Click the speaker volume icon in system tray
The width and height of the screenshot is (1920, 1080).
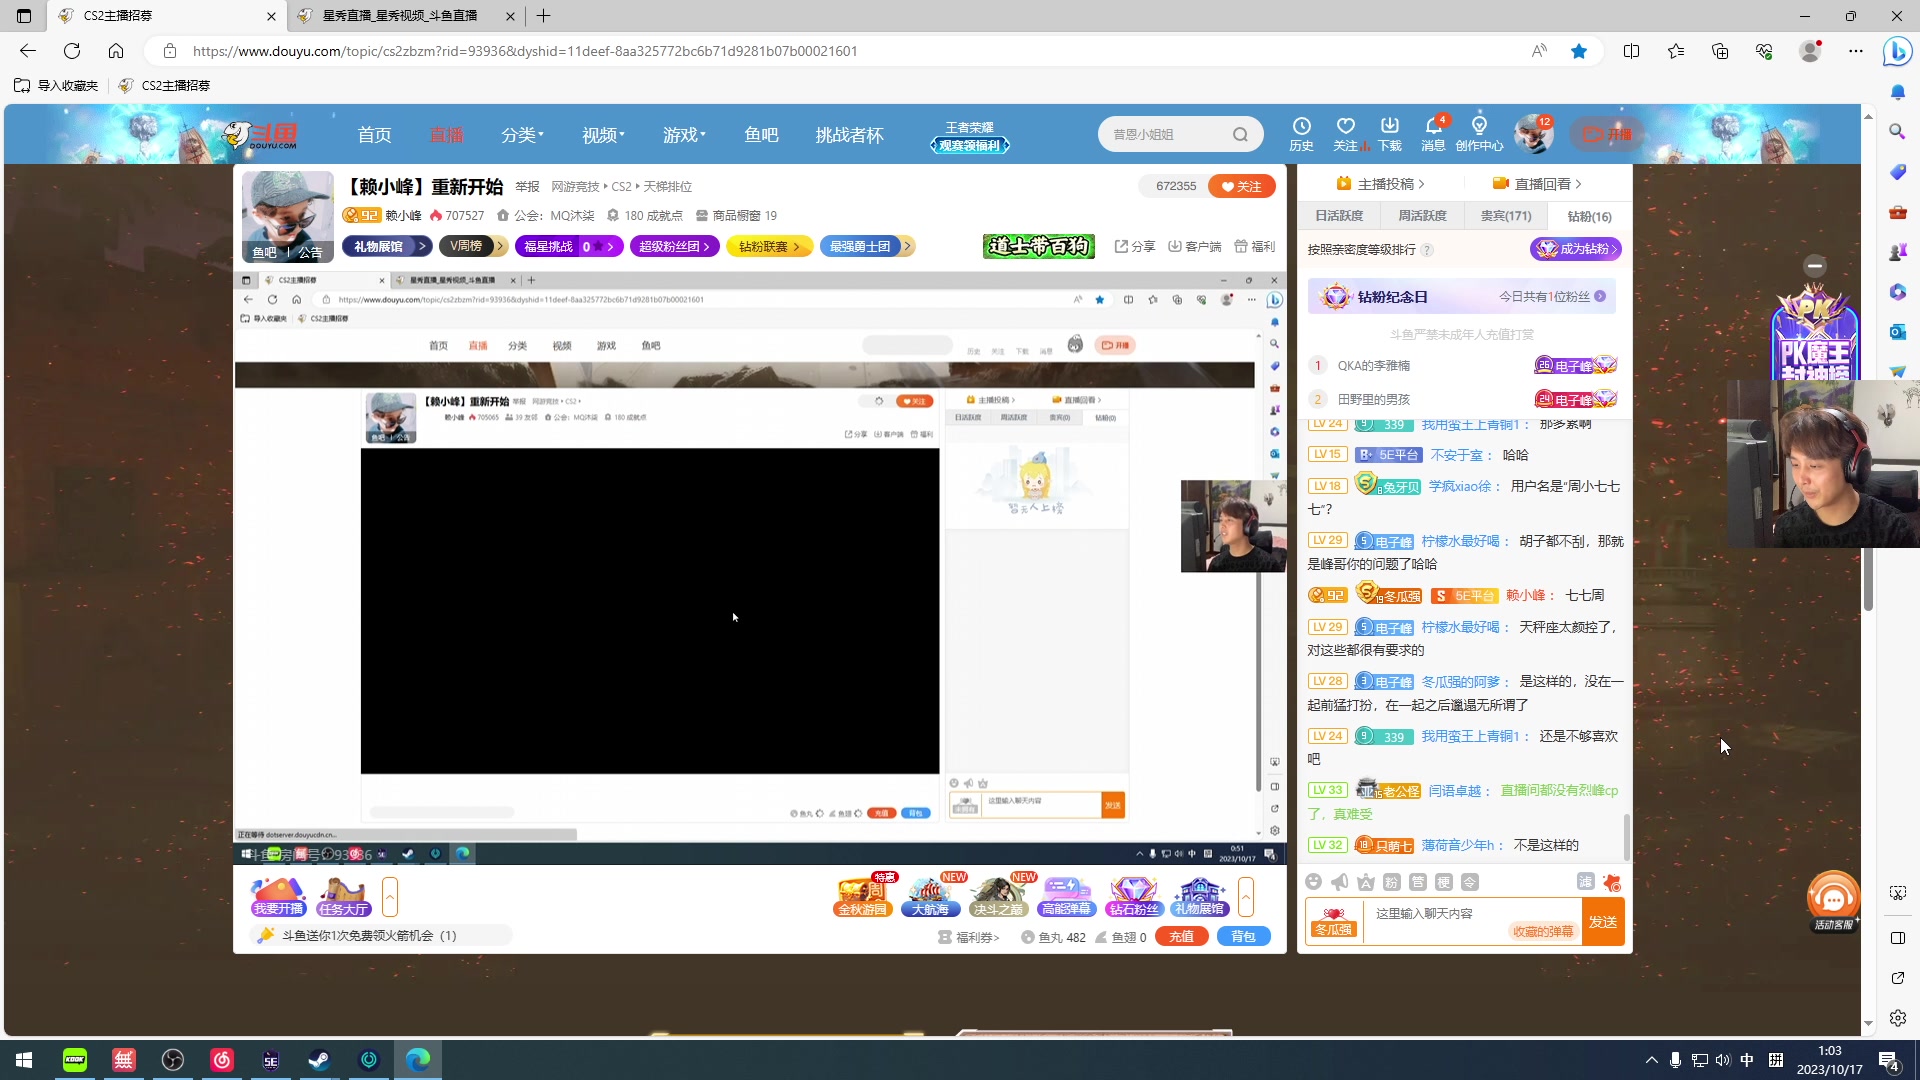(x=1722, y=1060)
